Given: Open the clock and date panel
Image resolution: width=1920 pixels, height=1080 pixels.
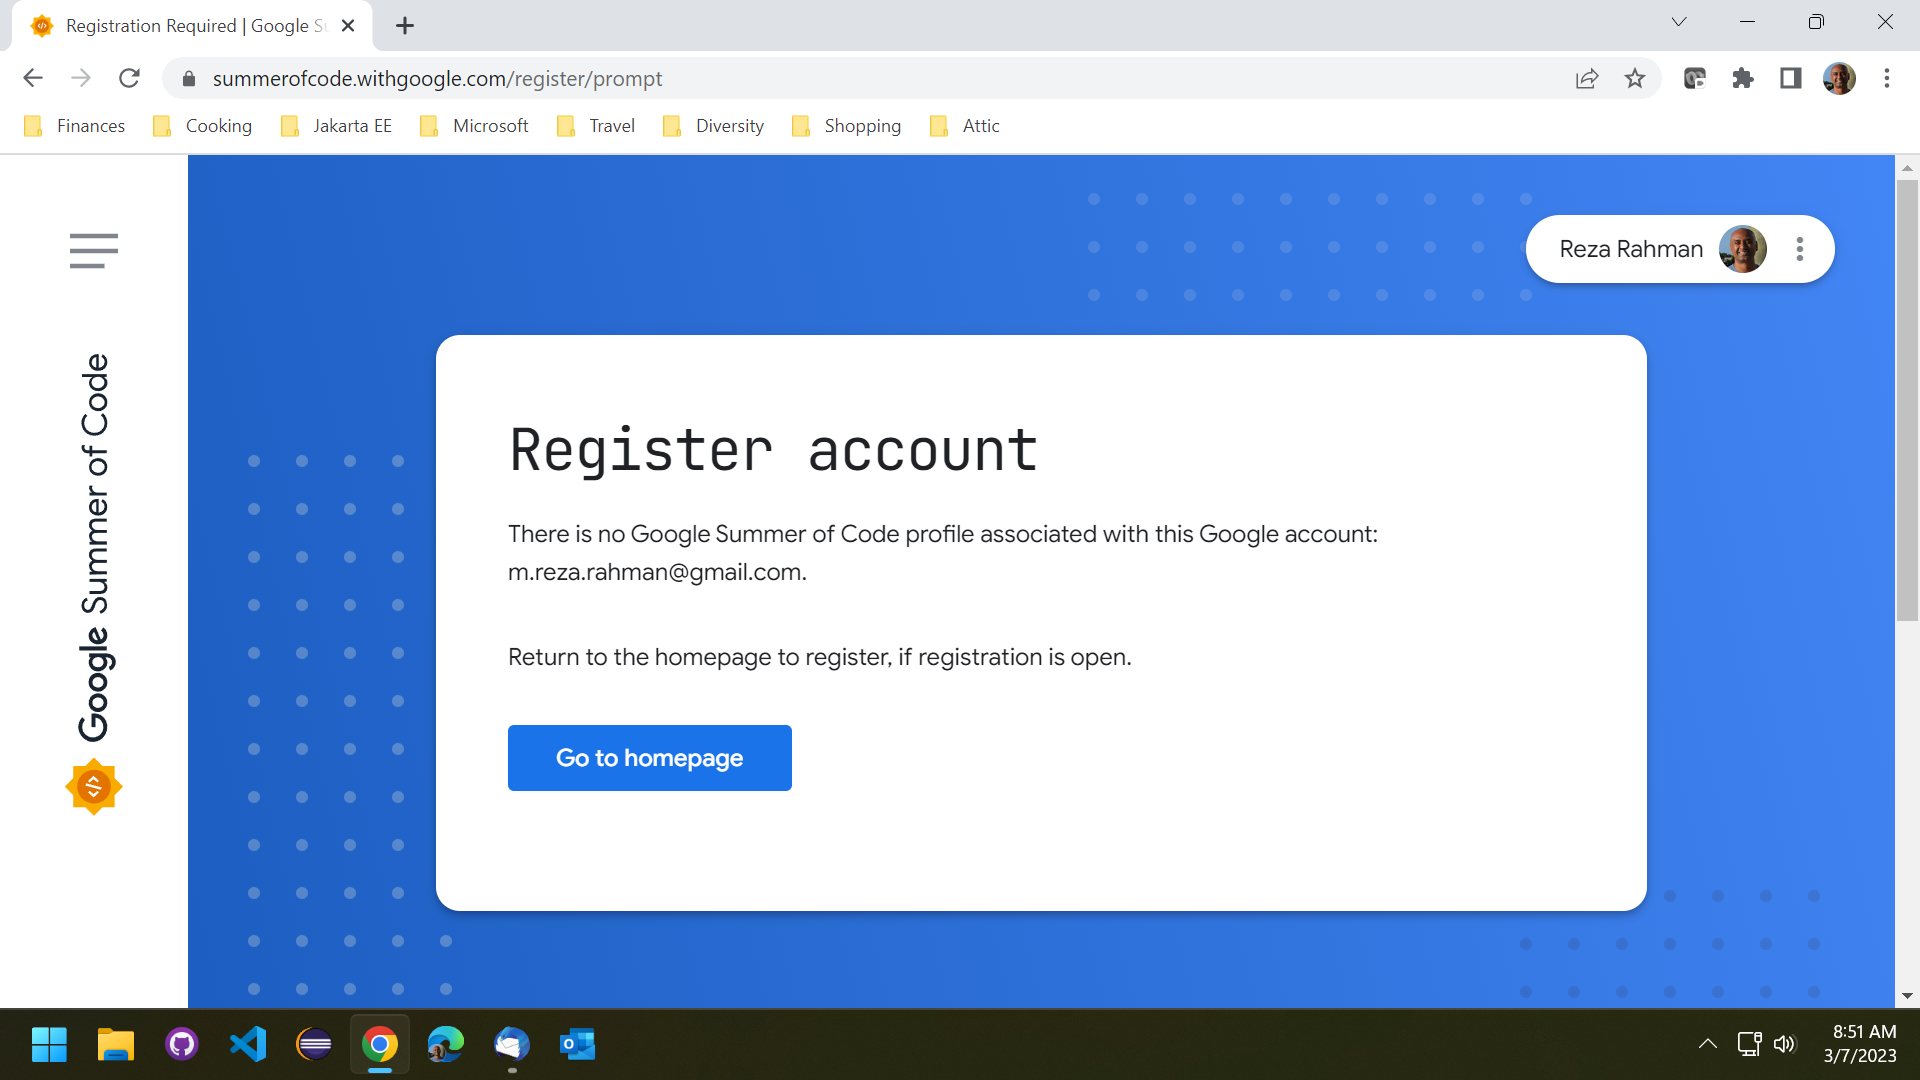Looking at the screenshot, I should (x=1861, y=1044).
